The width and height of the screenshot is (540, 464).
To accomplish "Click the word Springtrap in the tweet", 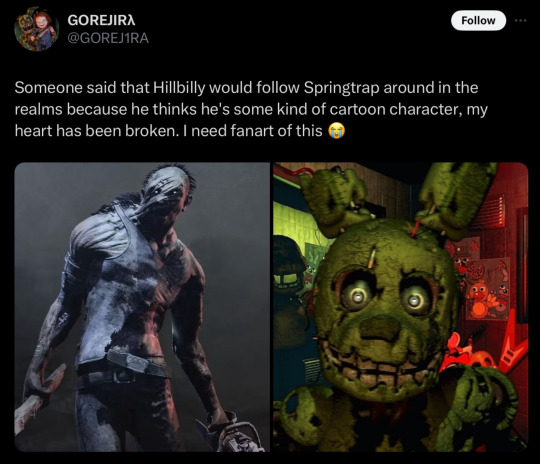I will pyautogui.click(x=341, y=88).
